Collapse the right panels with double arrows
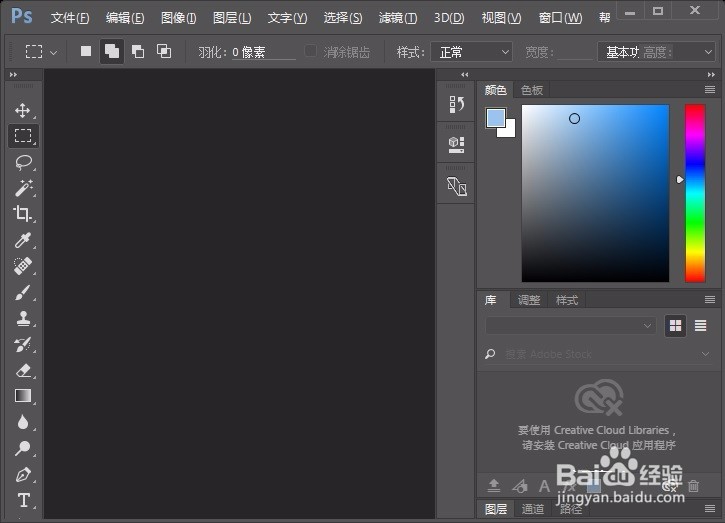 pos(711,74)
